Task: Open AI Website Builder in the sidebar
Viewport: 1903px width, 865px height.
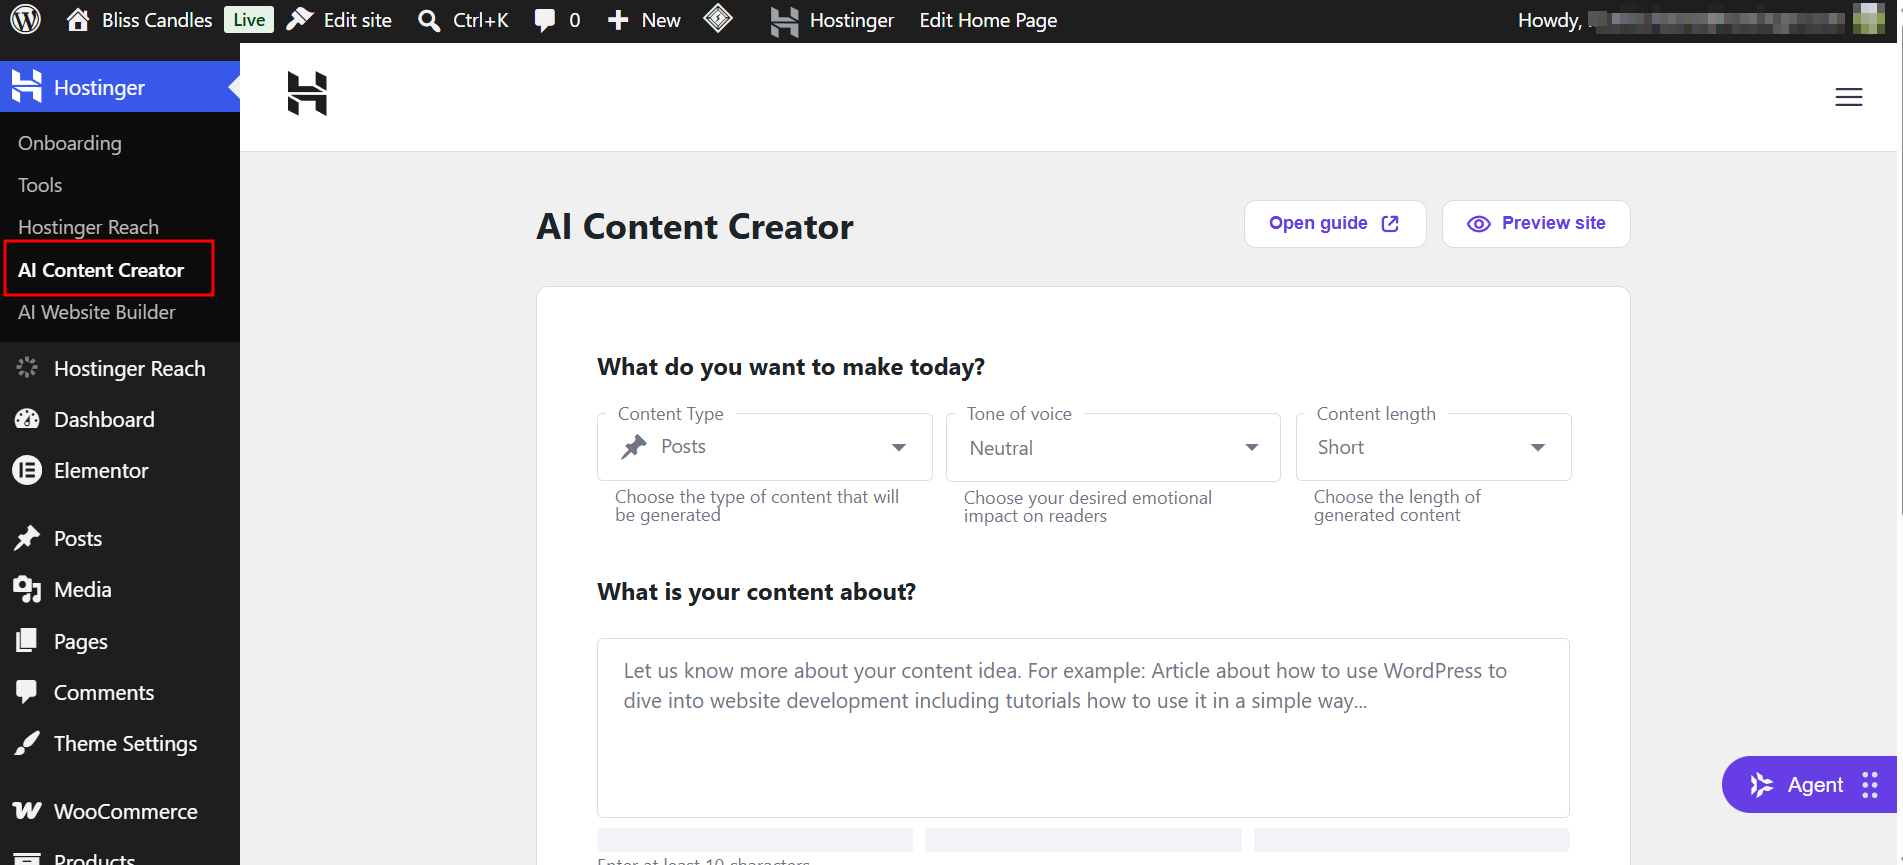Action: 97,312
